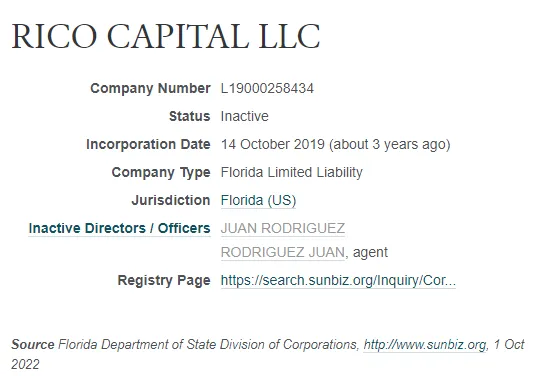Click the Inactive status value

click(244, 116)
